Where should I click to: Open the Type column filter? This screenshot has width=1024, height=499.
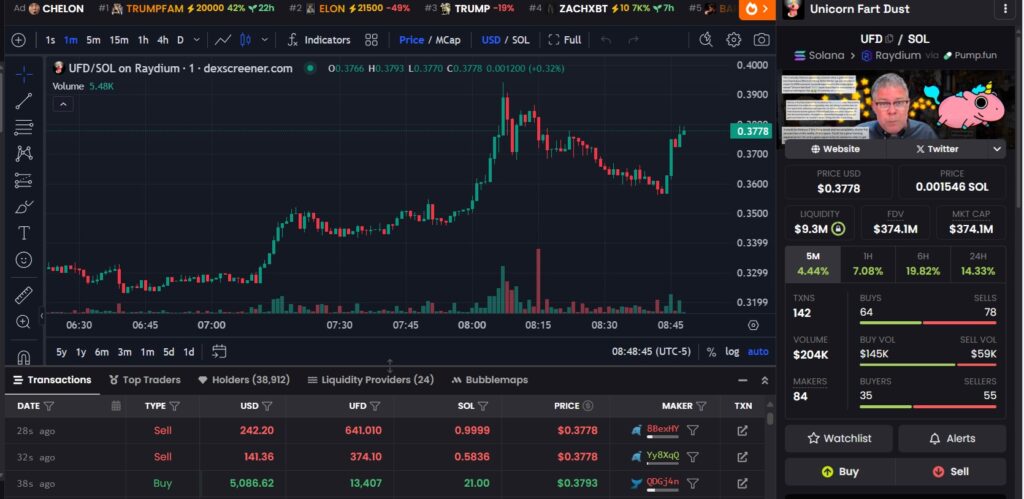[174, 406]
